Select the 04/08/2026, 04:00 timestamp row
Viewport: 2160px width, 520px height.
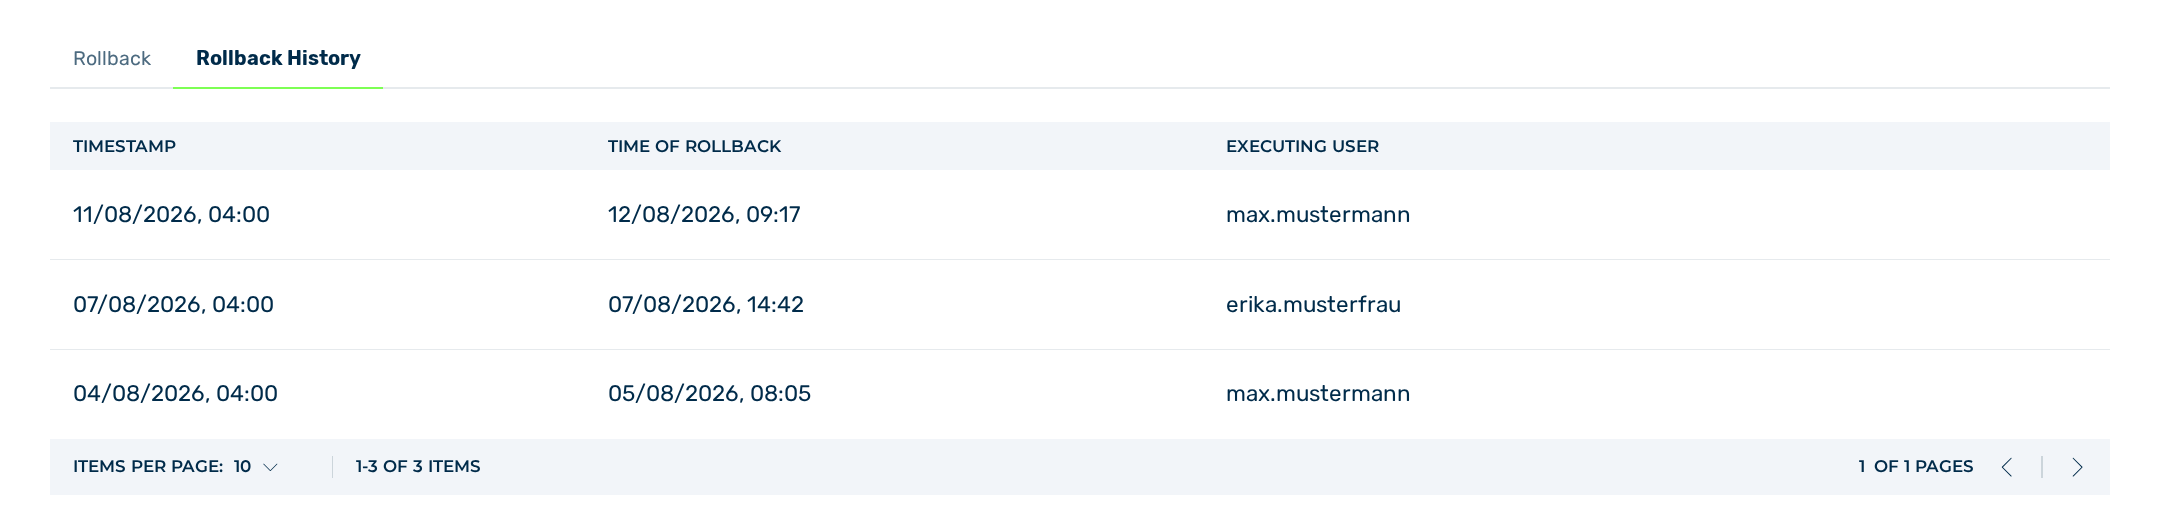pos(1080,394)
